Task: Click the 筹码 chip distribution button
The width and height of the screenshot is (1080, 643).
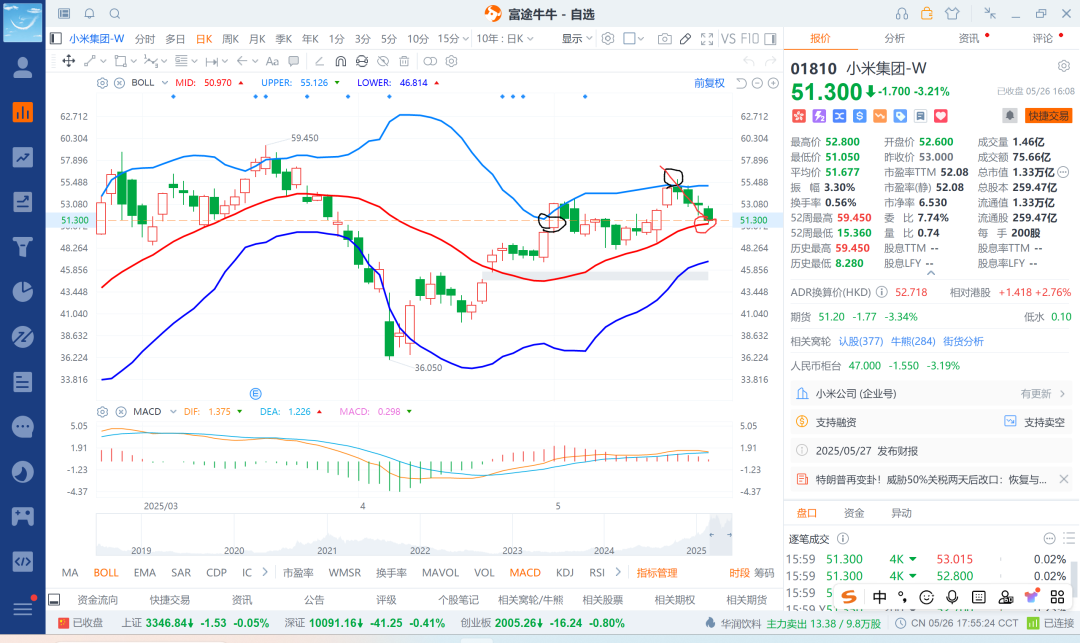Action: click(764, 573)
